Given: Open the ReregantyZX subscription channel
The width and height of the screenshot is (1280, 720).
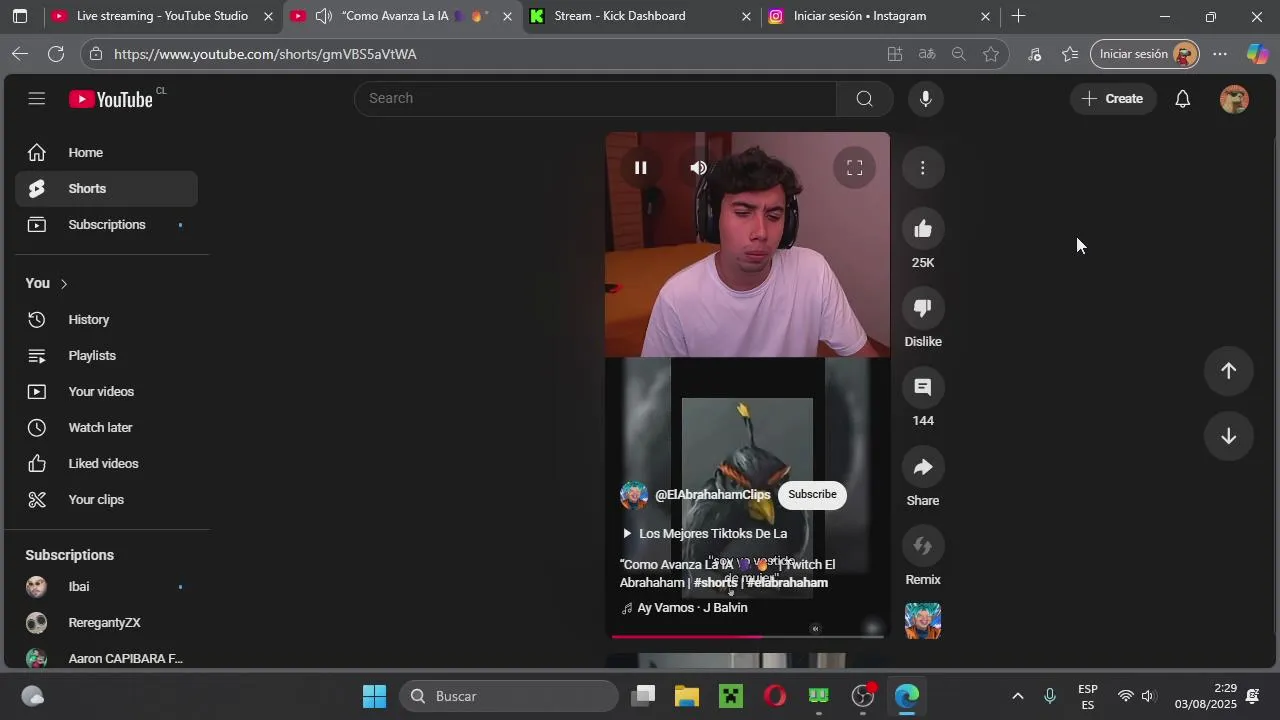Looking at the screenshot, I should click(106, 623).
